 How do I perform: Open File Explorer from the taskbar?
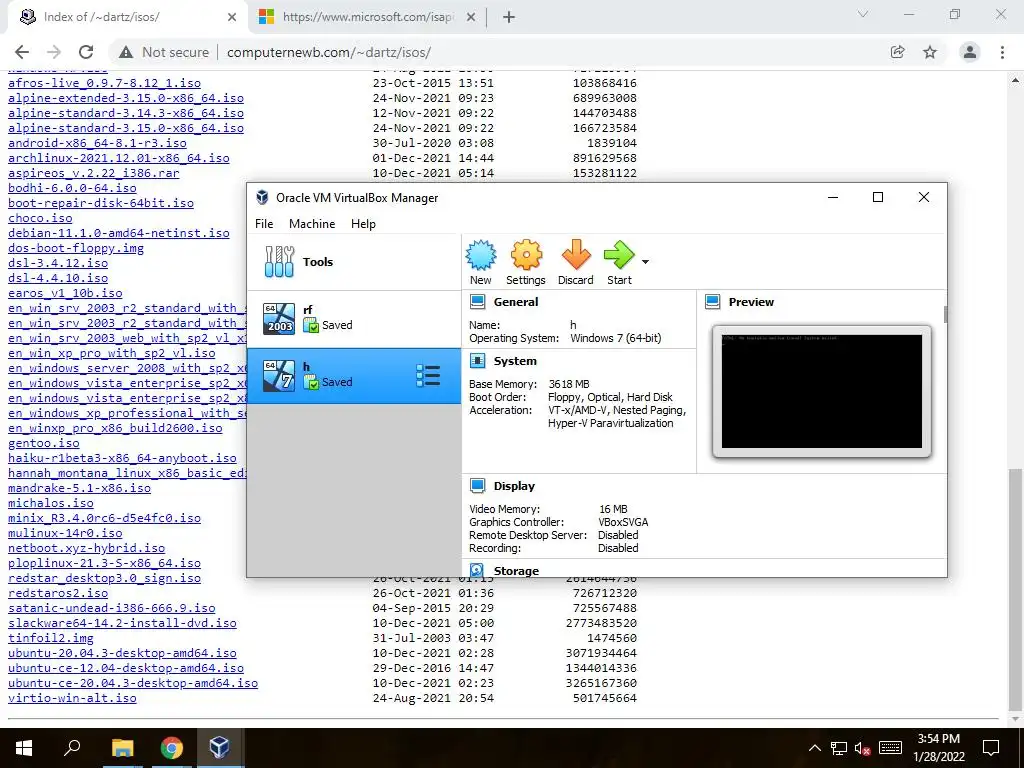point(122,748)
